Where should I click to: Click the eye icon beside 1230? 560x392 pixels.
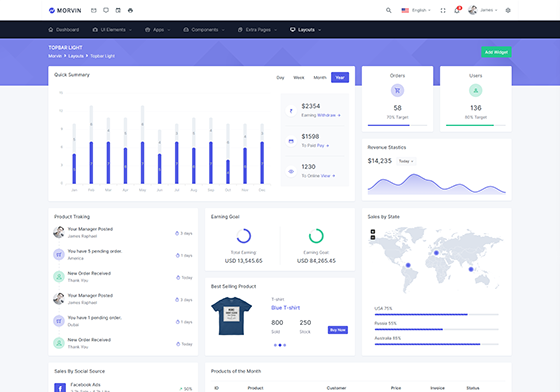(291, 171)
